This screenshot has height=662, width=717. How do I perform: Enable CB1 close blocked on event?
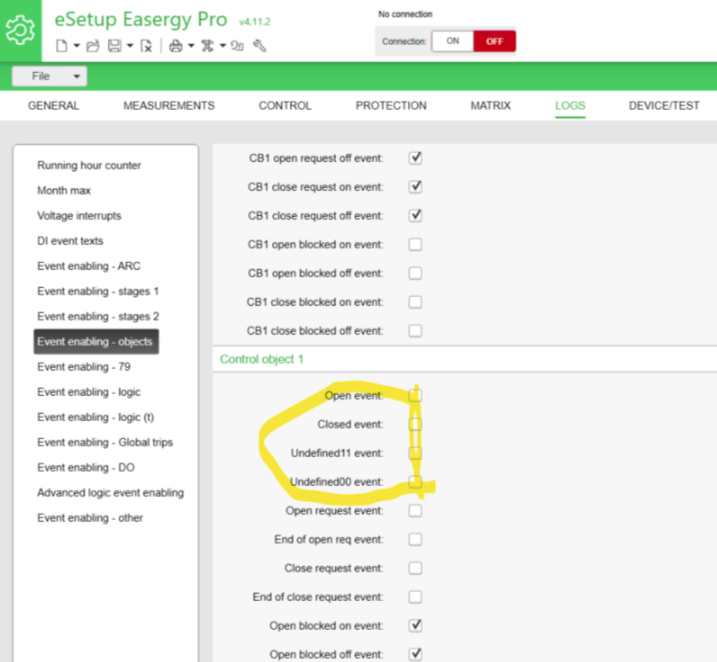415,302
